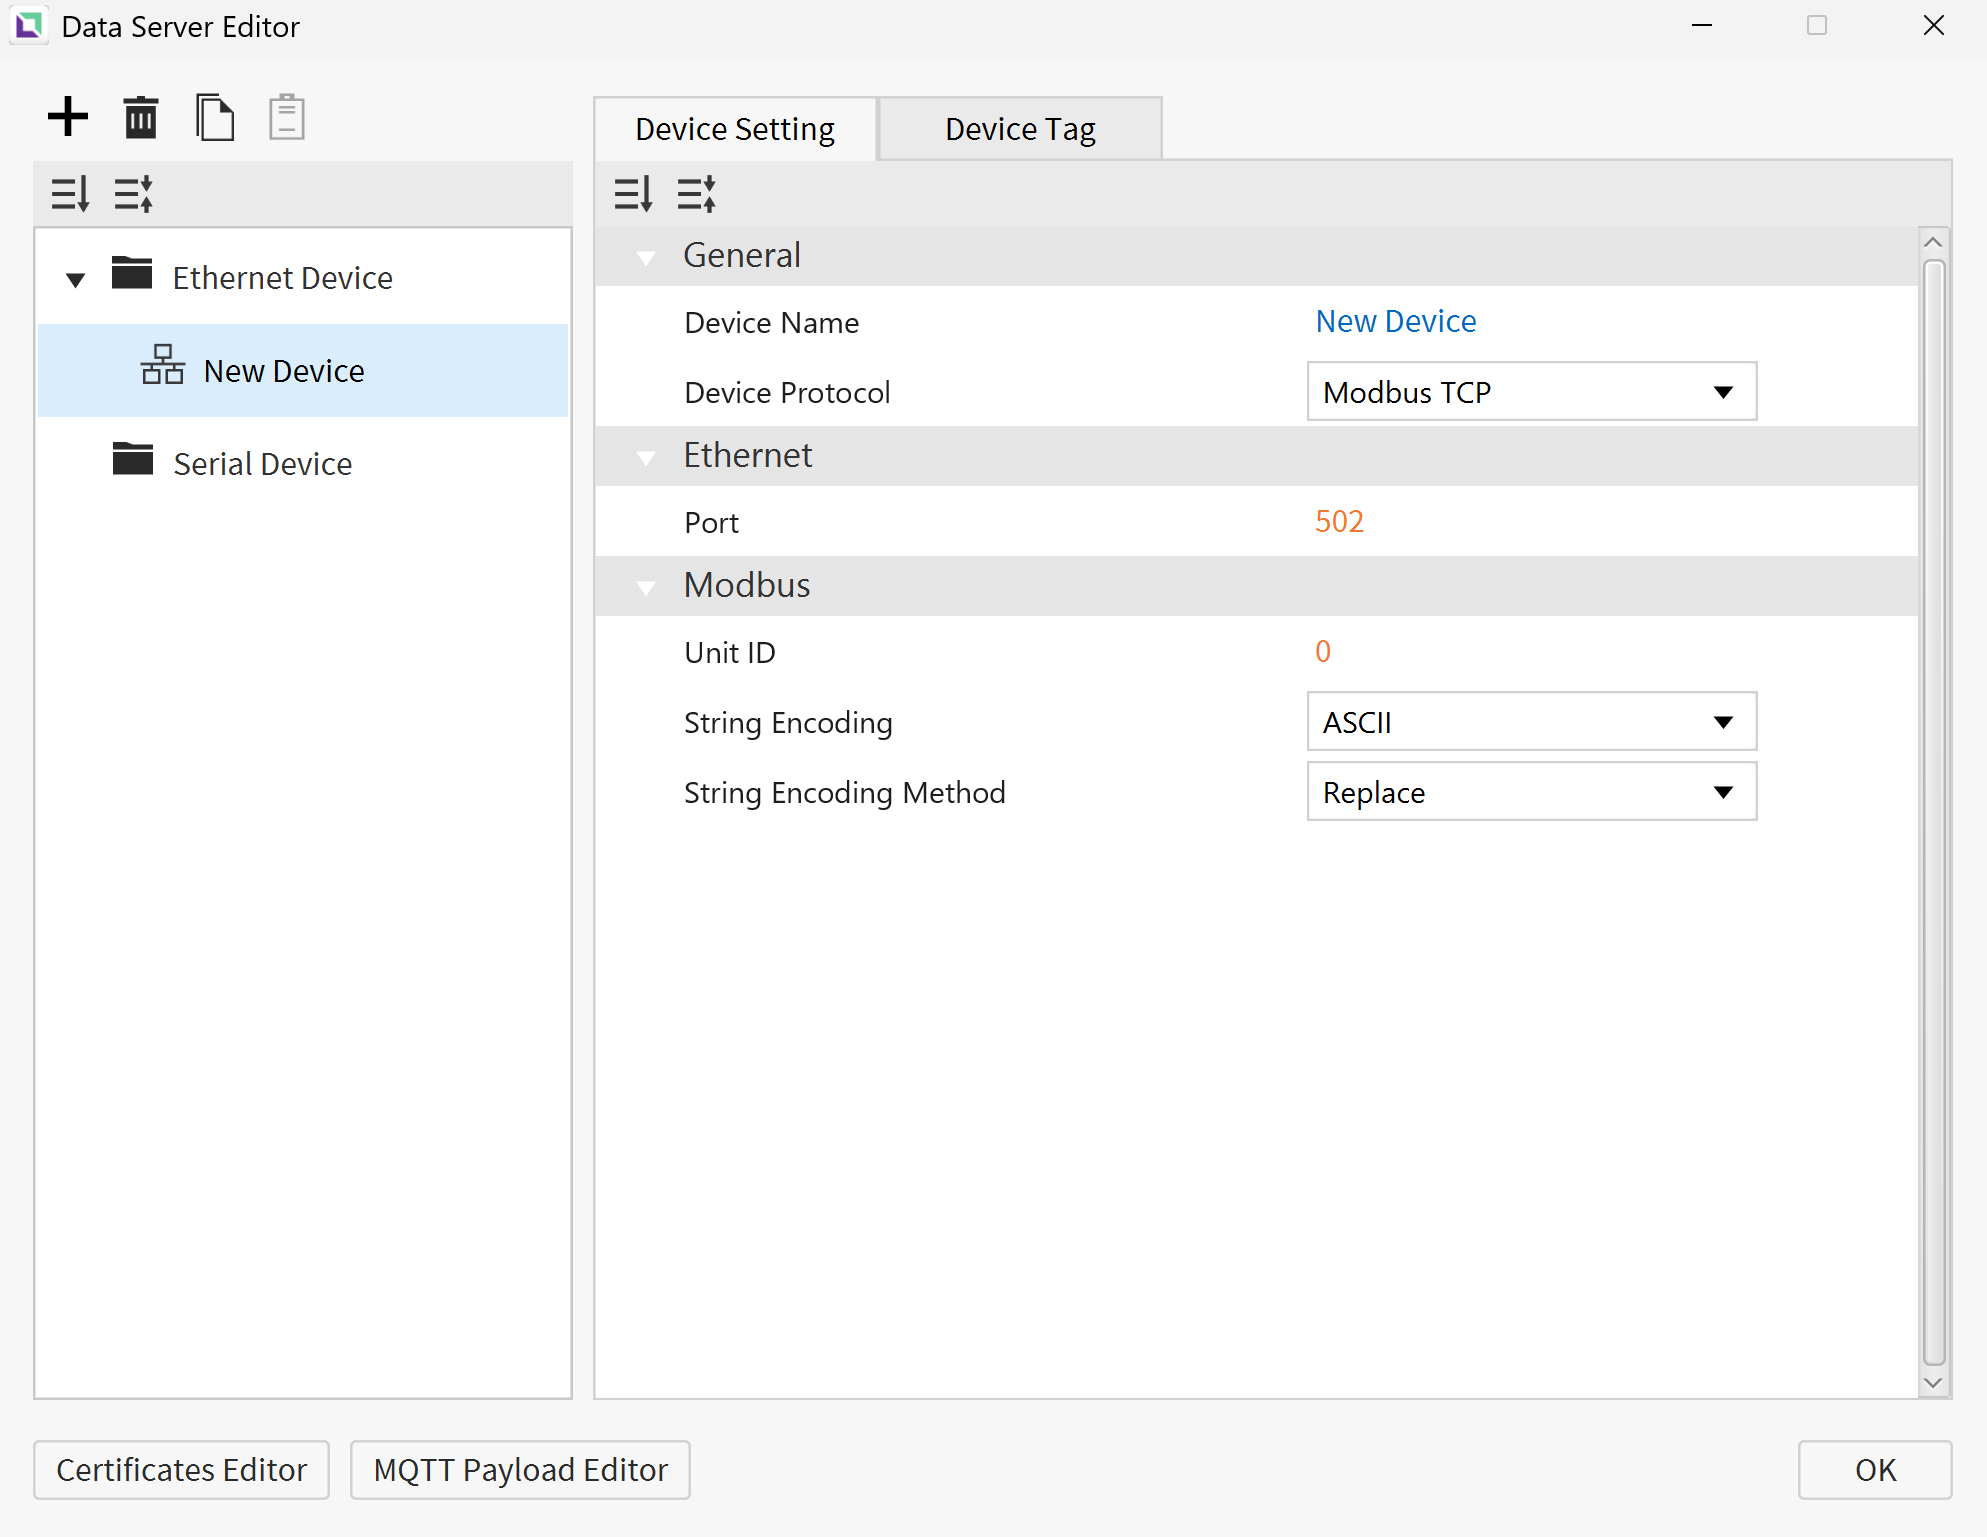
Task: Sort properties with first icon in settings panel
Action: [x=634, y=194]
